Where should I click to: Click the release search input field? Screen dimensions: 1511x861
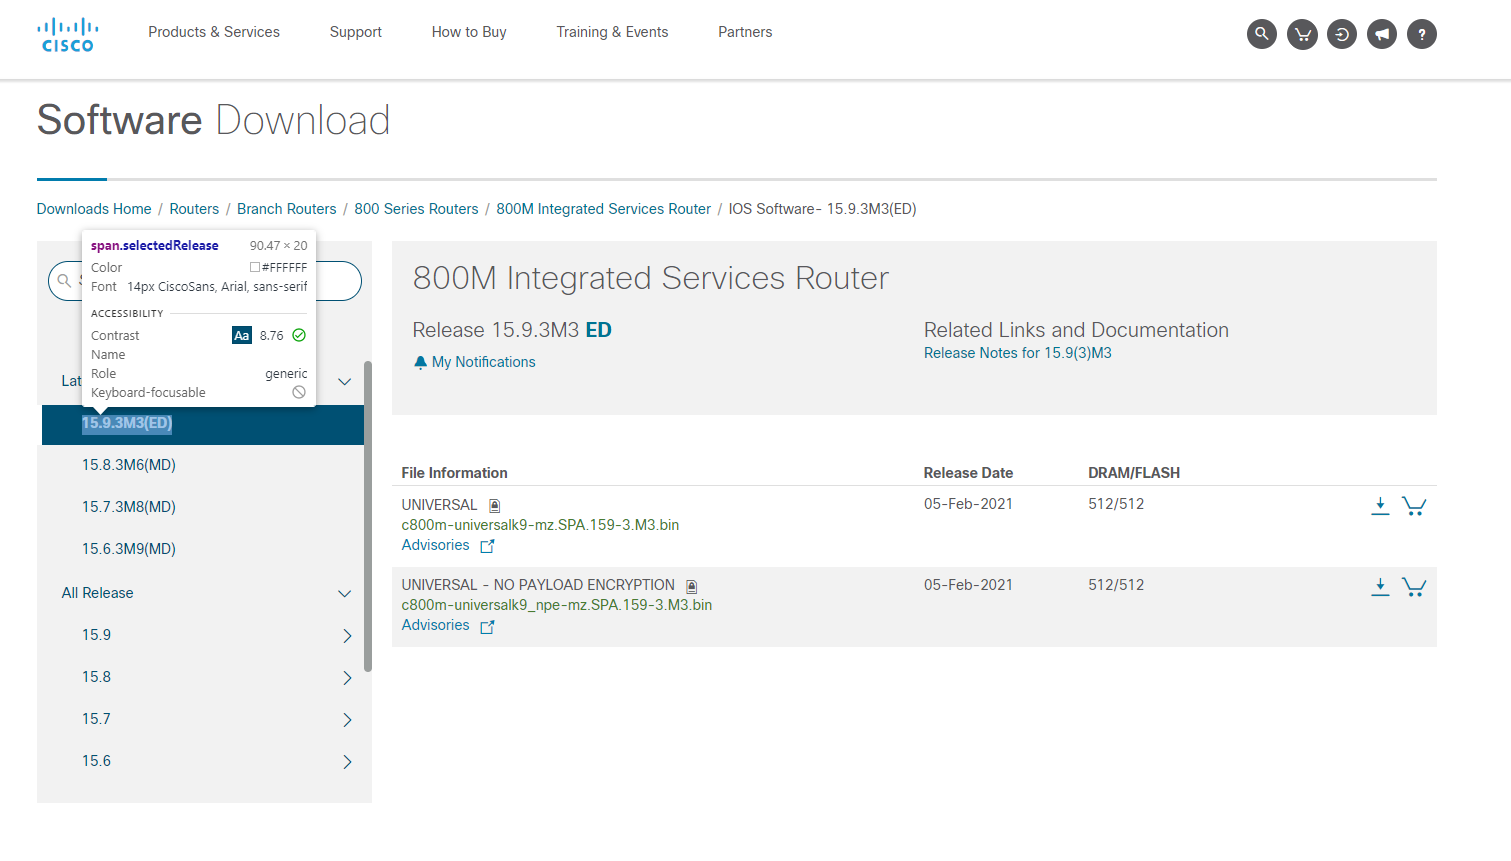click(x=205, y=281)
